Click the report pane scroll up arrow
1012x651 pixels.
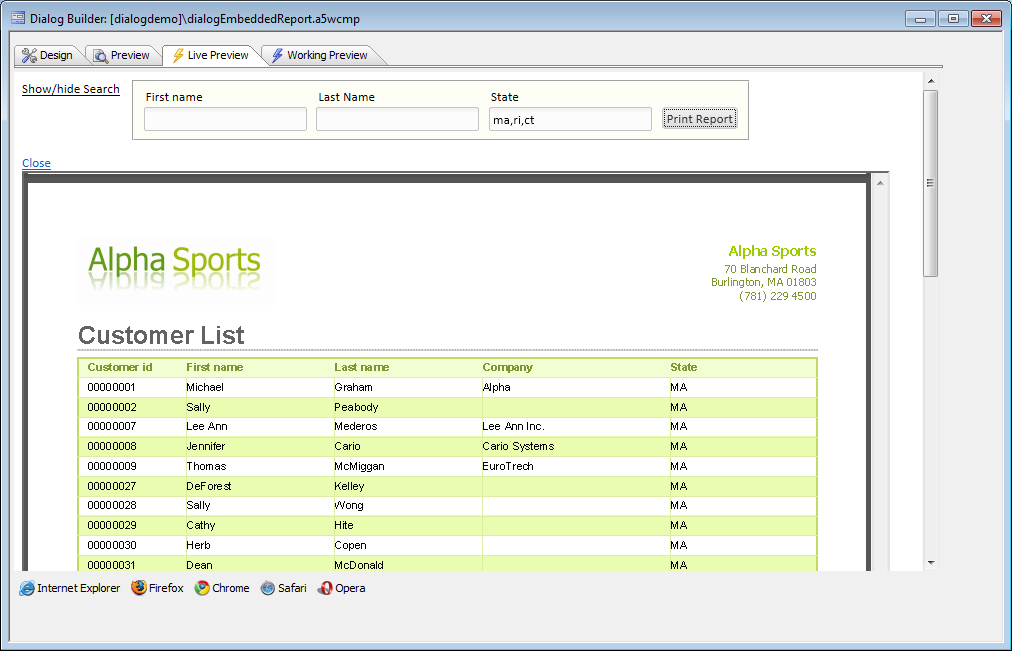880,183
